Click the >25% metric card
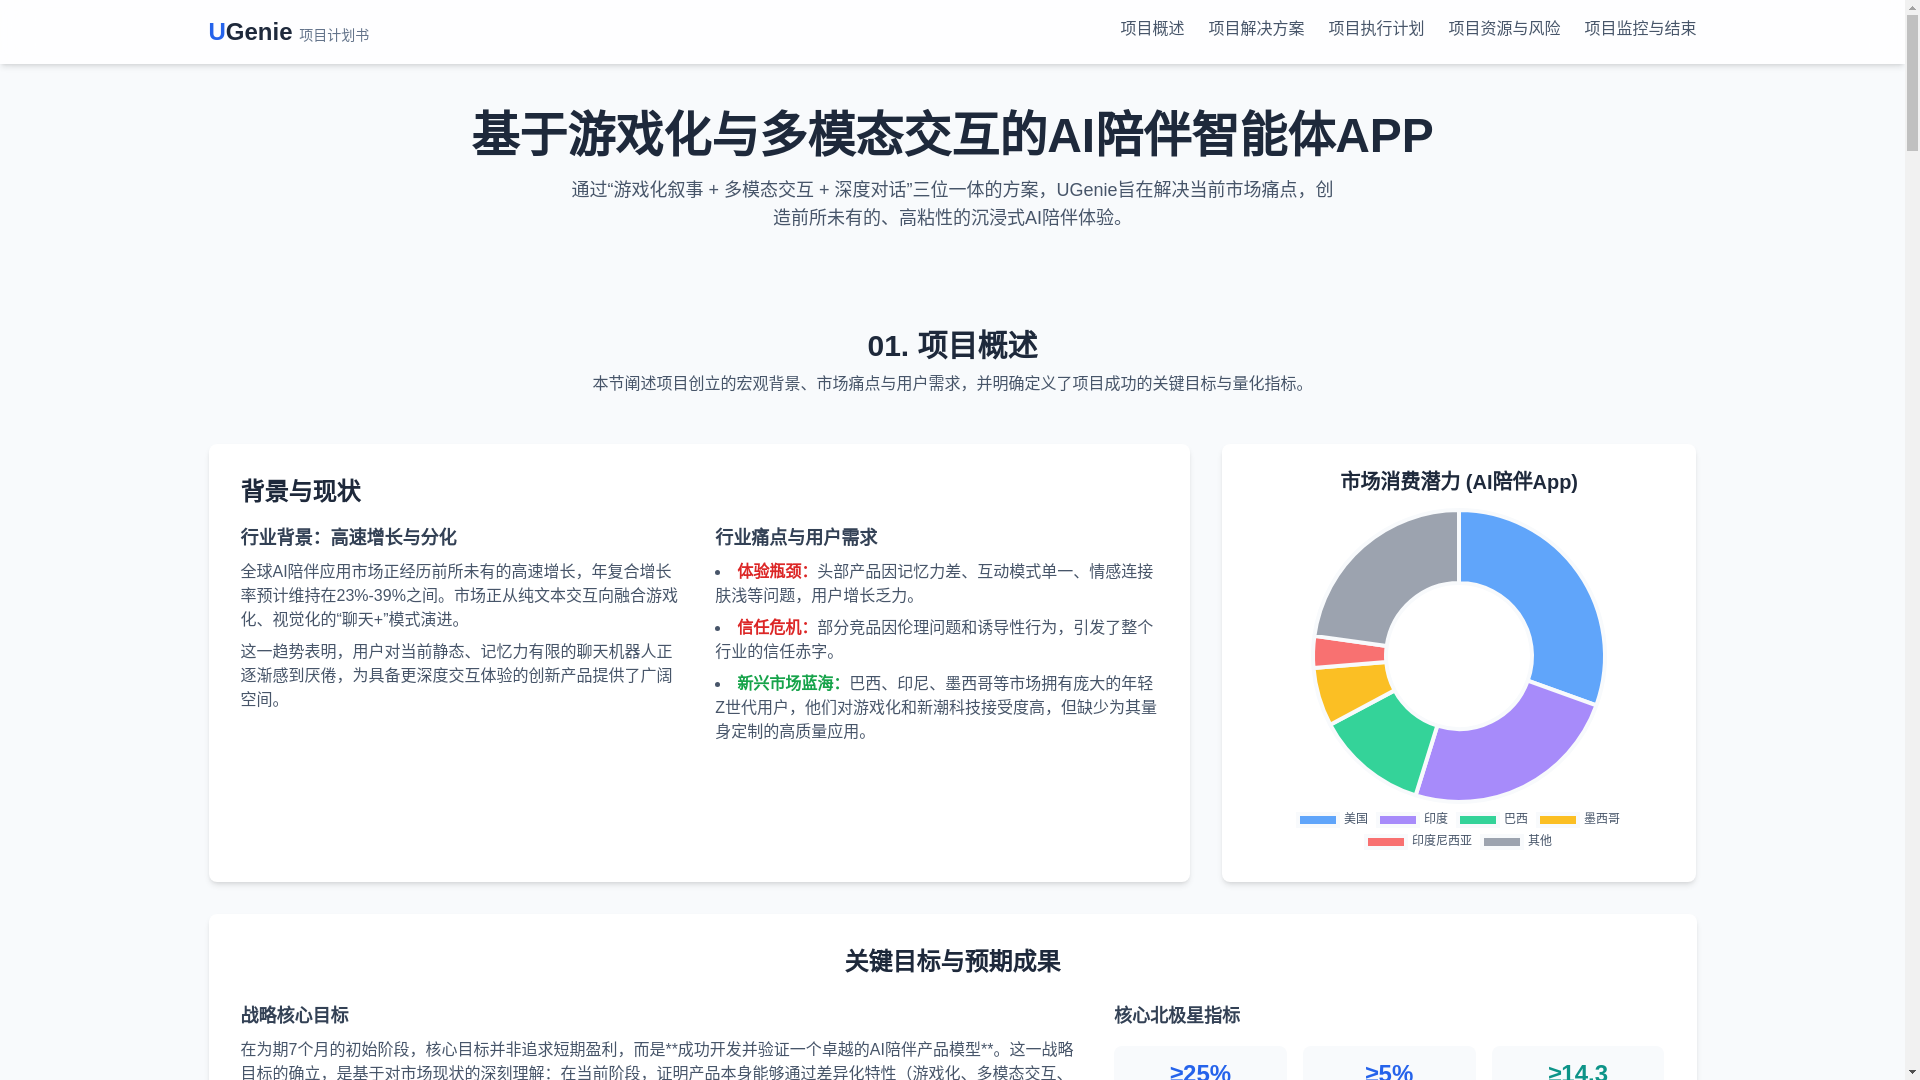The height and width of the screenshot is (1080, 1920). [x=1200, y=1064]
